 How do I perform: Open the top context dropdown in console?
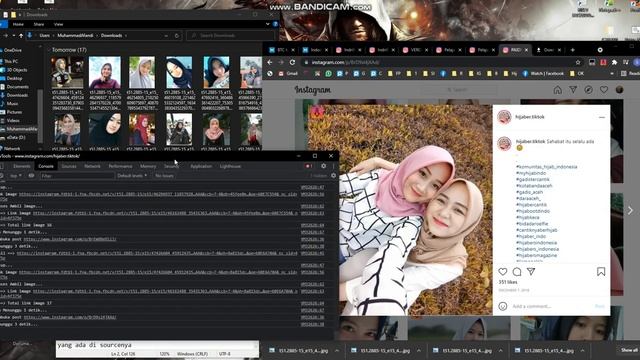tap(16, 176)
